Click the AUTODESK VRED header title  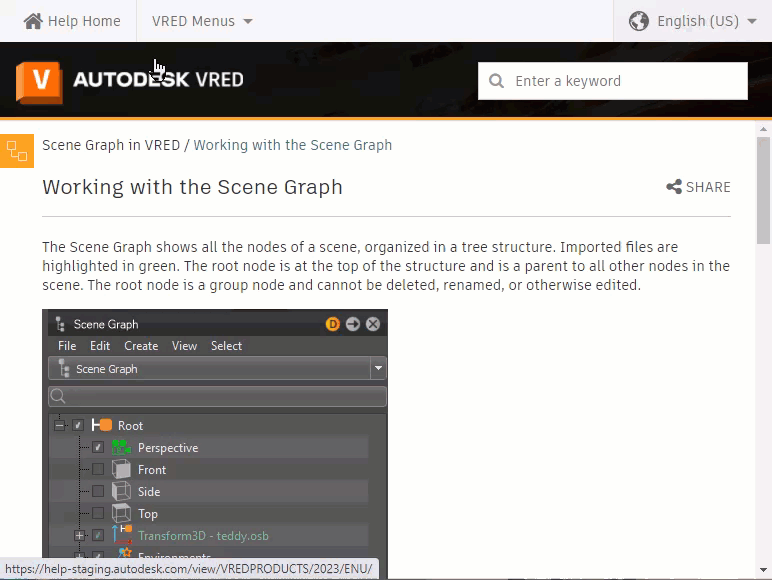tap(158, 80)
